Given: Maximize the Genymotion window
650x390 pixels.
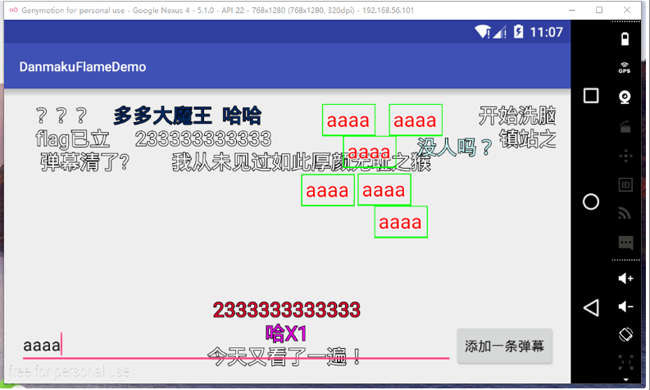Looking at the screenshot, I should point(599,10).
